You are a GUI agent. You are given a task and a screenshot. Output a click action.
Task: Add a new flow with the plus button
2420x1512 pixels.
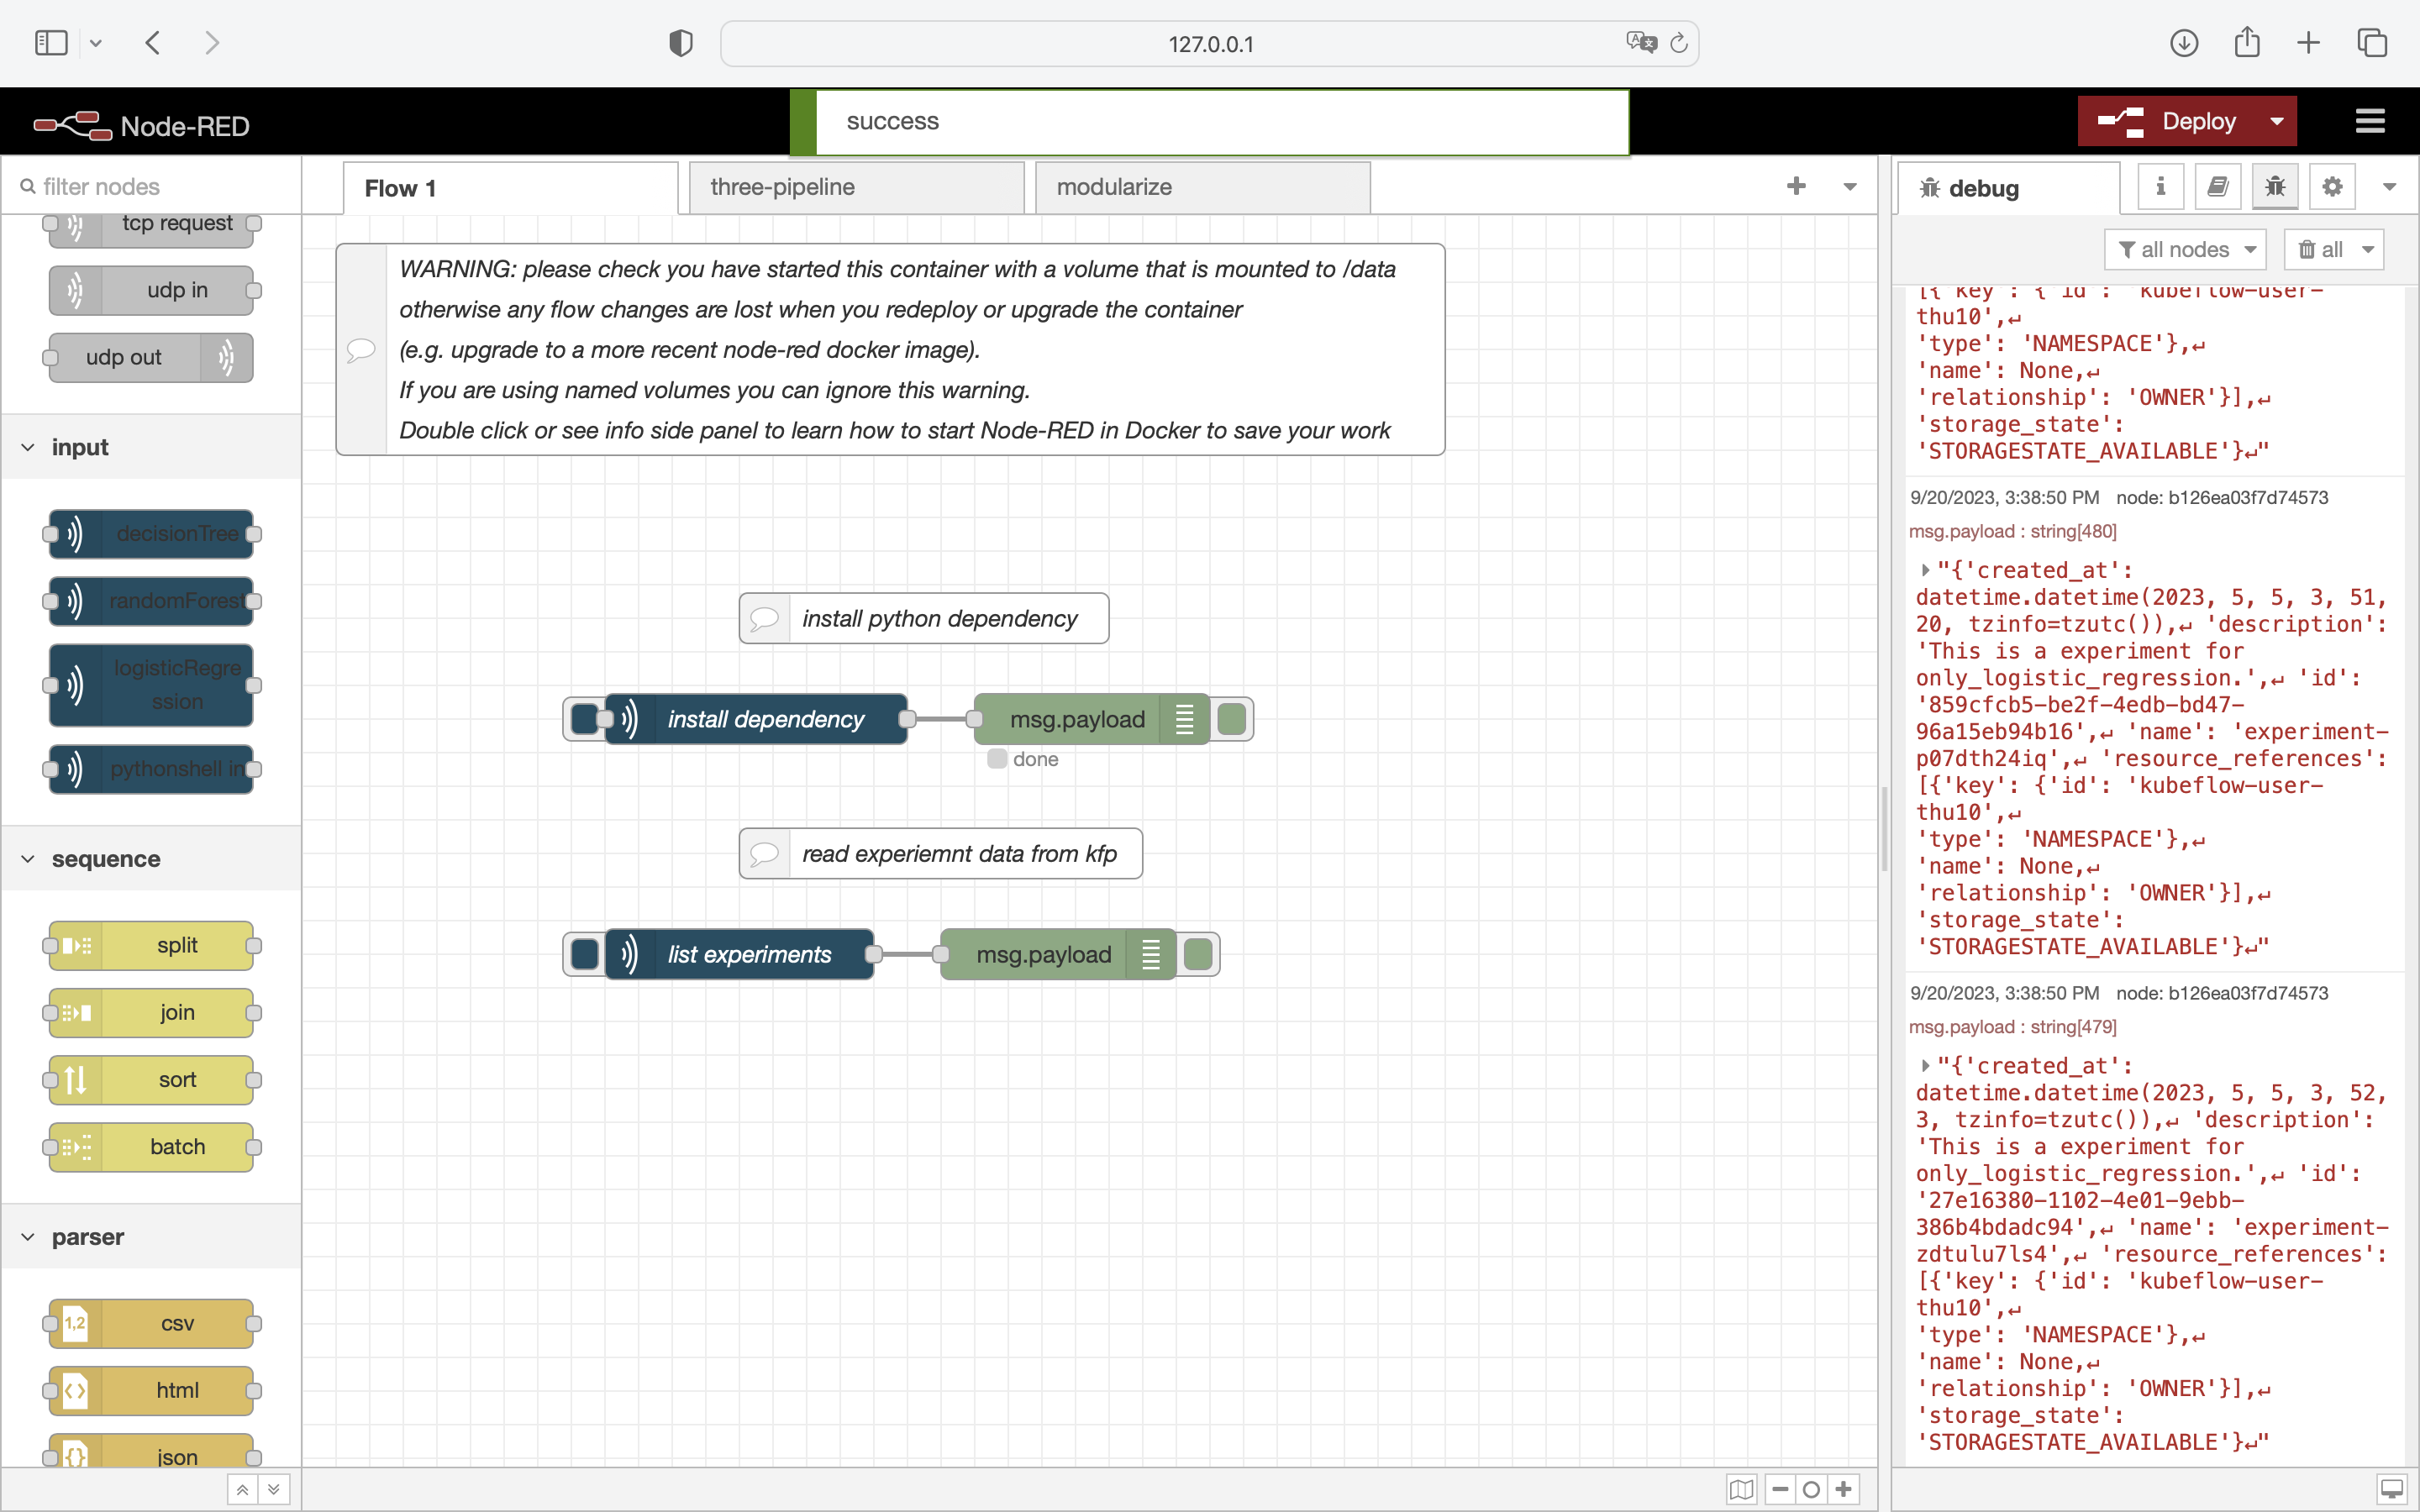[1797, 186]
